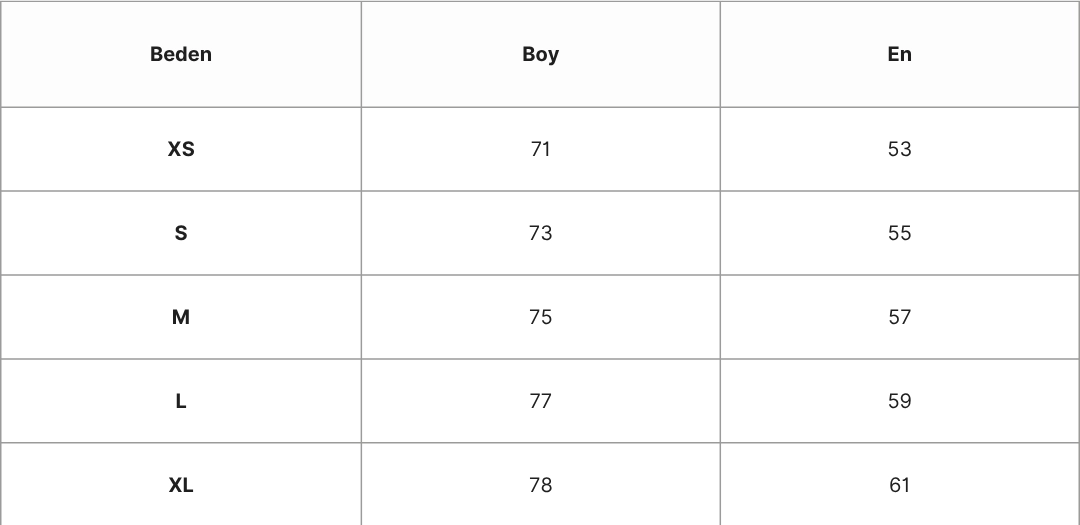Click the En value 61 for XL

[x=899, y=485]
